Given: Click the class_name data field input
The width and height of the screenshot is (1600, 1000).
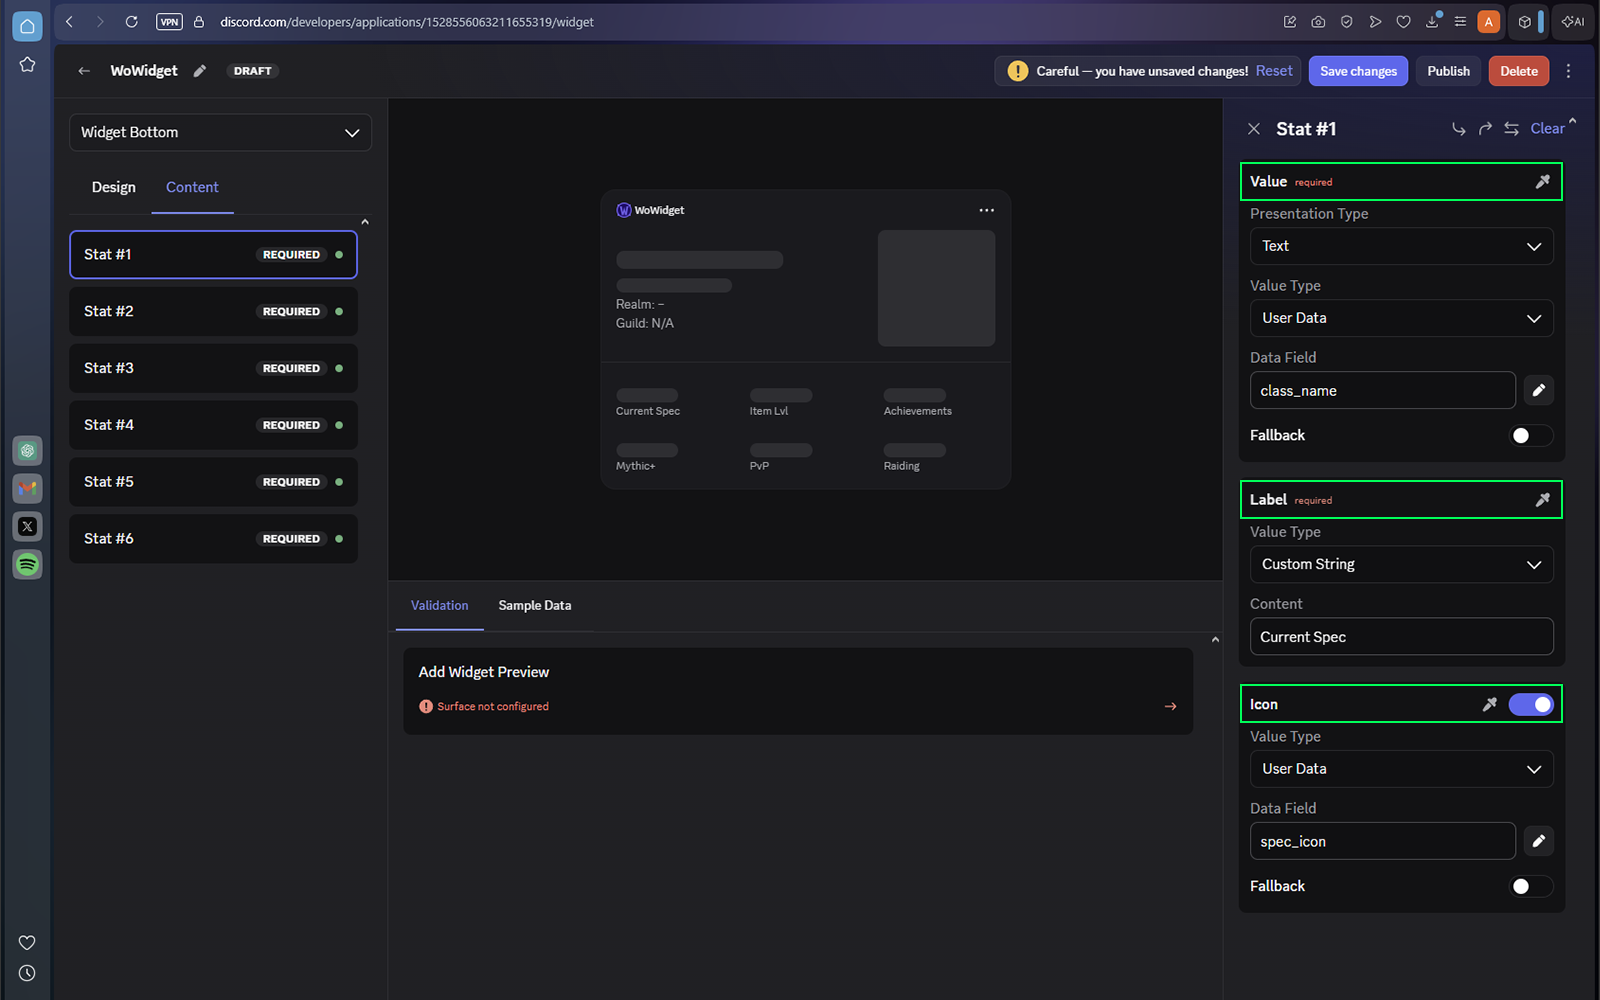Looking at the screenshot, I should coord(1382,390).
